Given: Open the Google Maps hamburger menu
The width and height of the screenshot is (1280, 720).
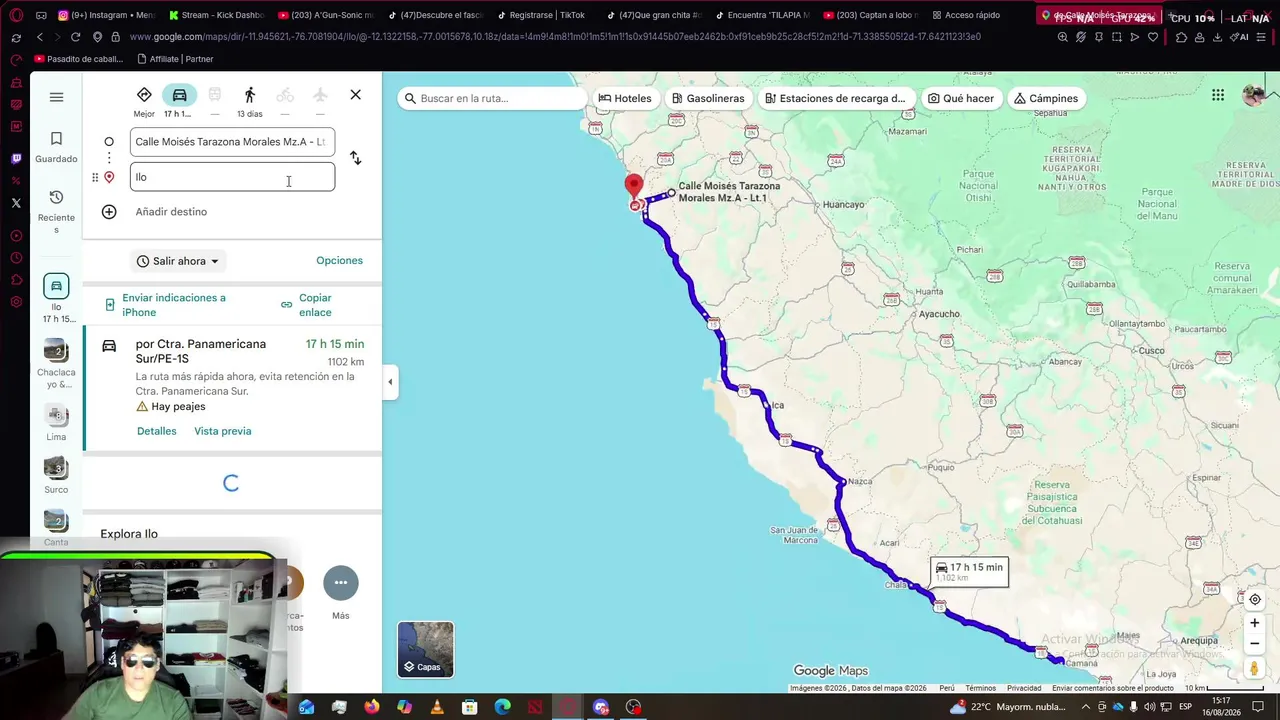Looking at the screenshot, I should coord(56,97).
